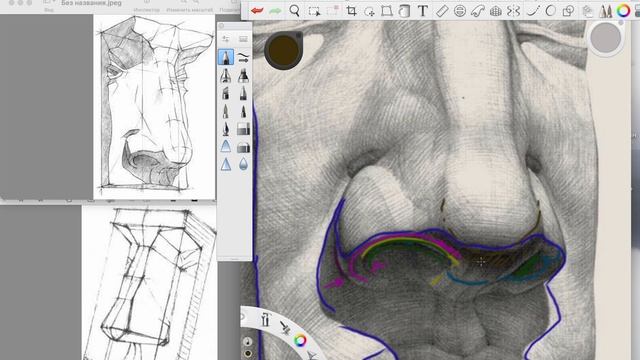Click the geometric nose block sketch below
This screenshot has width=640, height=360.
click(149, 283)
